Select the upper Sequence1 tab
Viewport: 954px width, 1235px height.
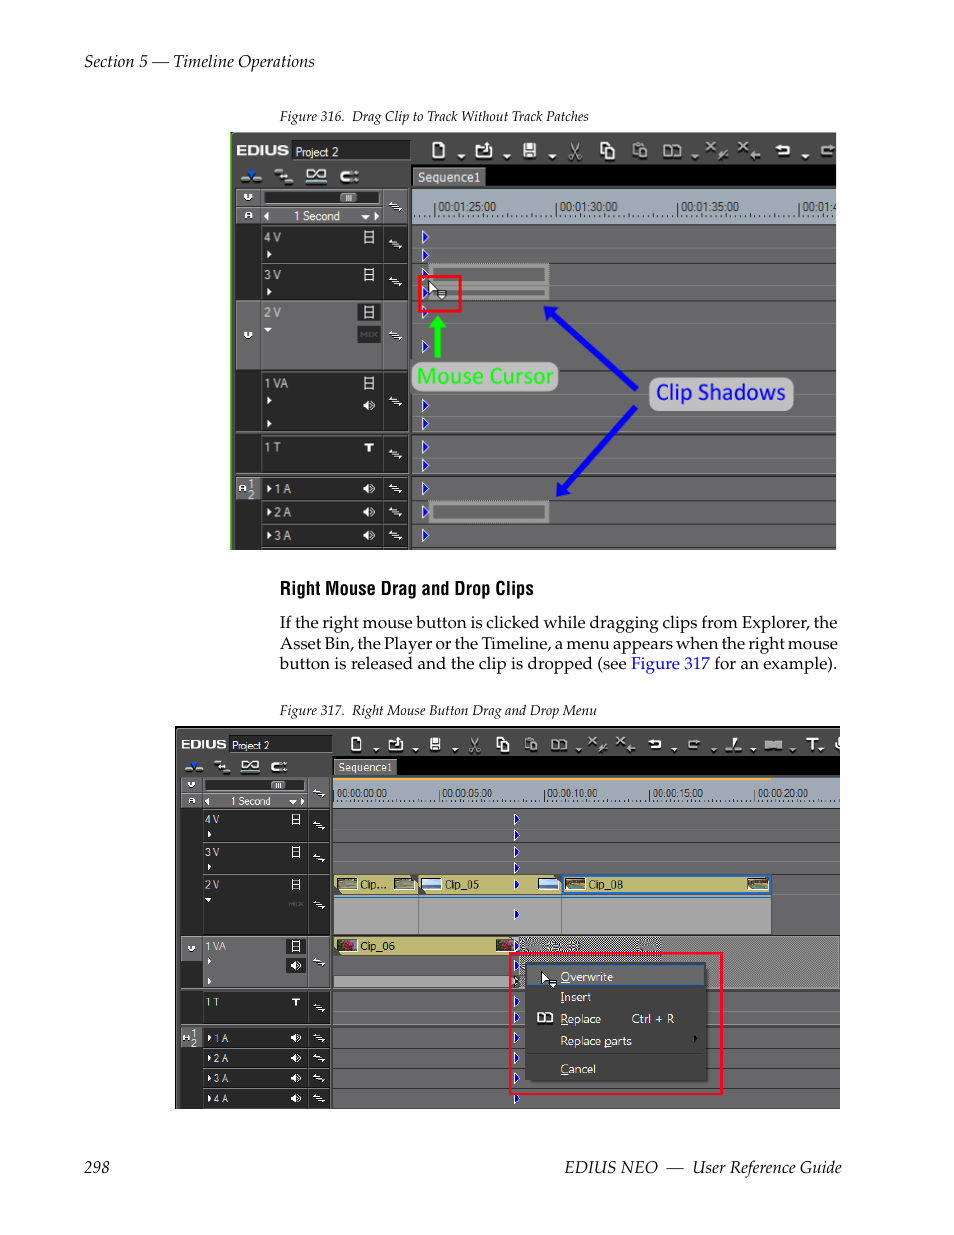(x=449, y=177)
